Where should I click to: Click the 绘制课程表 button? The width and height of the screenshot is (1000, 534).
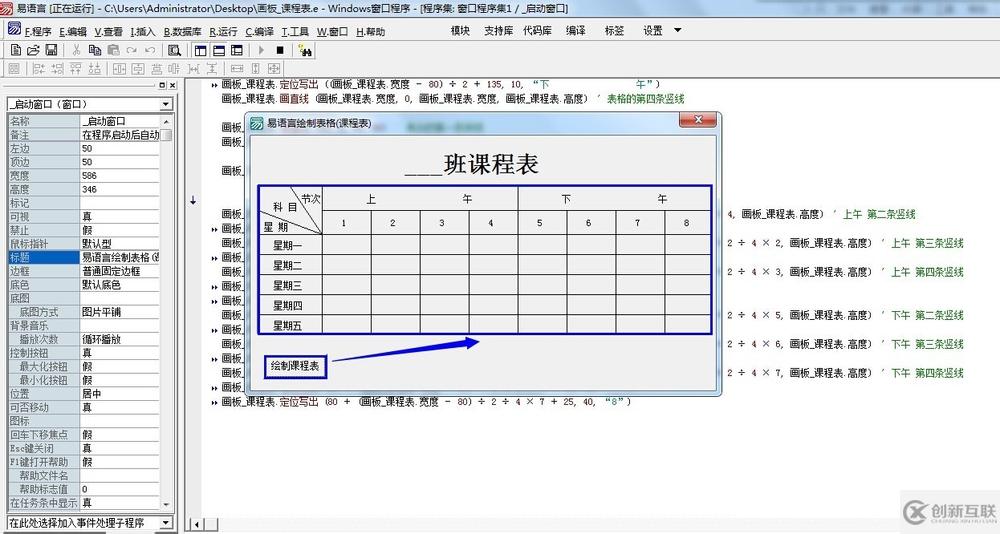tap(295, 366)
